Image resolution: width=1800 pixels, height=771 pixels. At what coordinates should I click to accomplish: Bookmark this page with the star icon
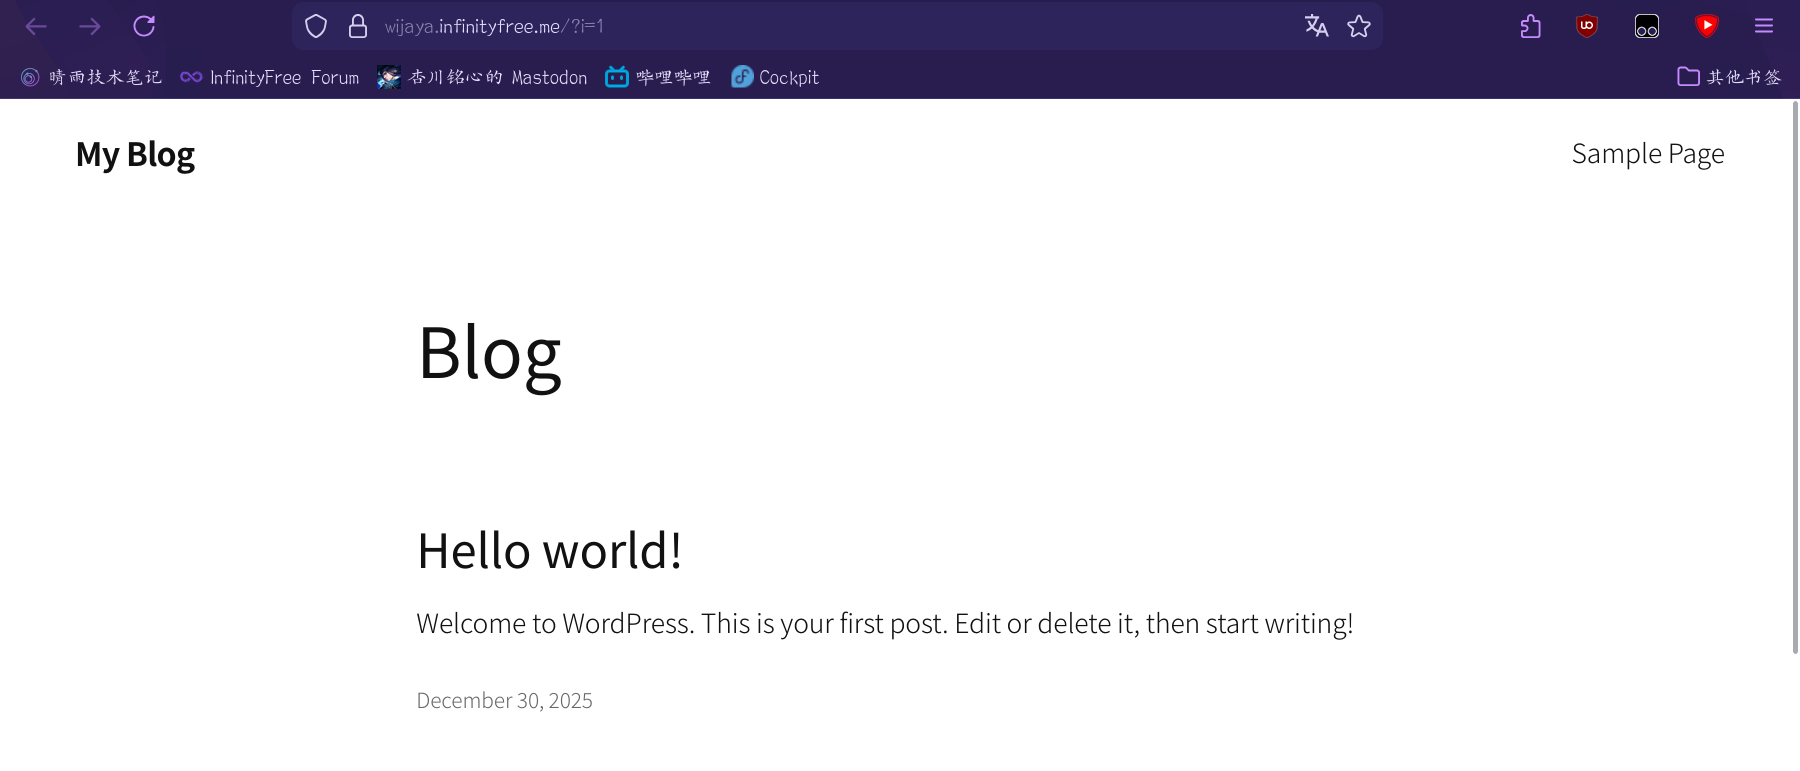click(1358, 27)
